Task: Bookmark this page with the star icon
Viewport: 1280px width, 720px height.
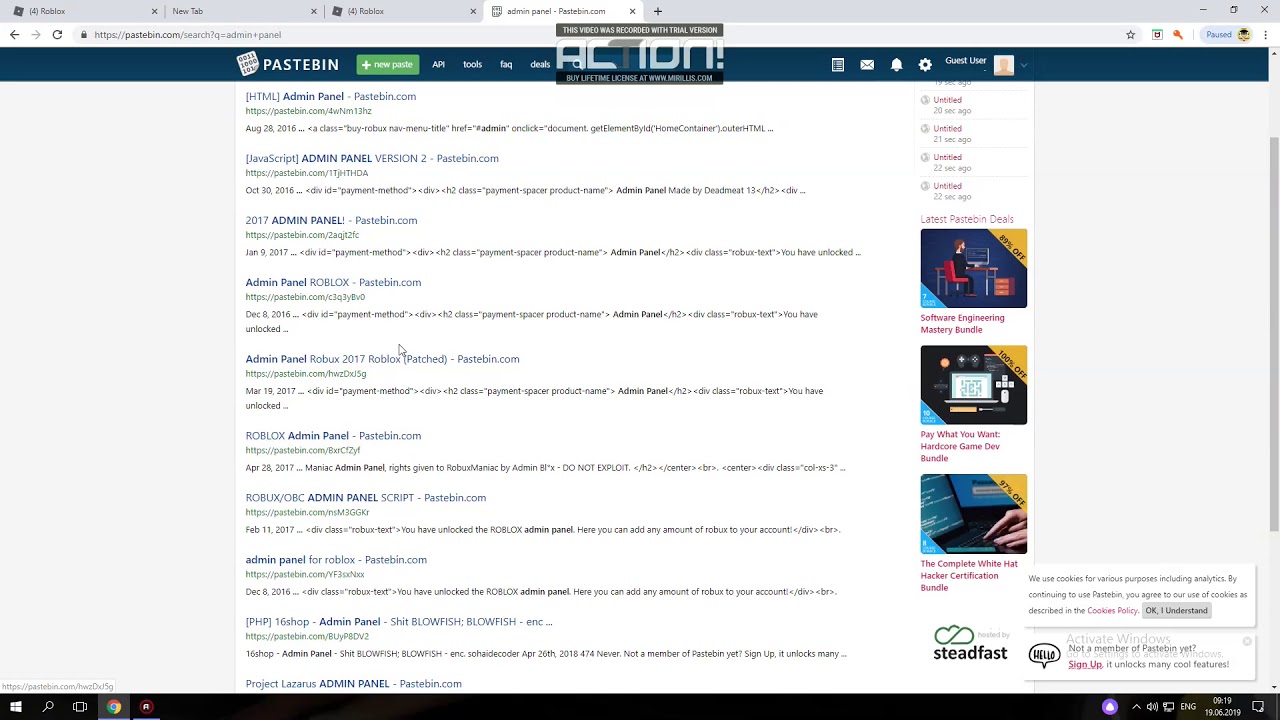Action: [x=1130, y=35]
